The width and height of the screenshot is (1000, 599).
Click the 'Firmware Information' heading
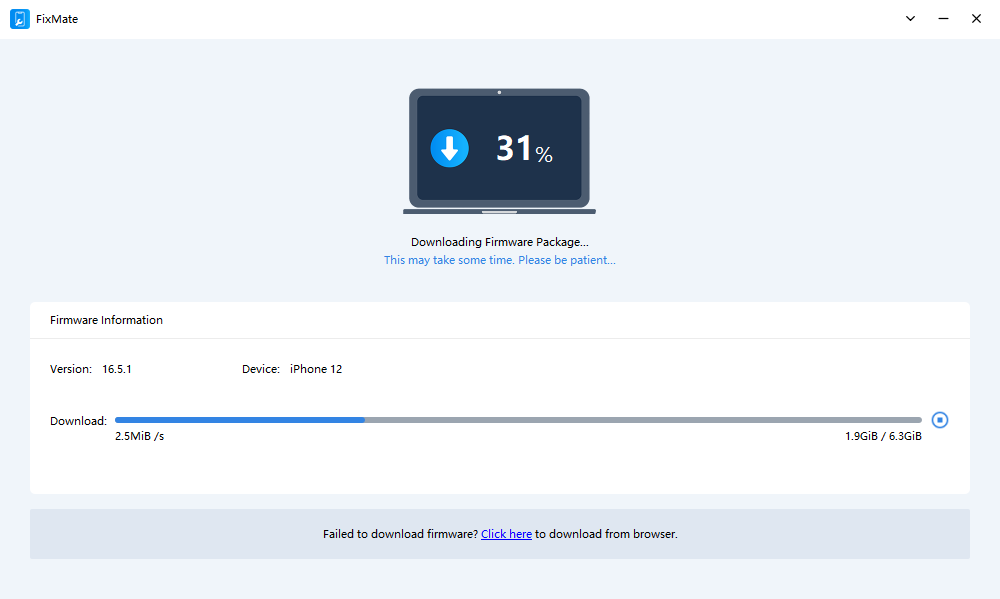(107, 320)
